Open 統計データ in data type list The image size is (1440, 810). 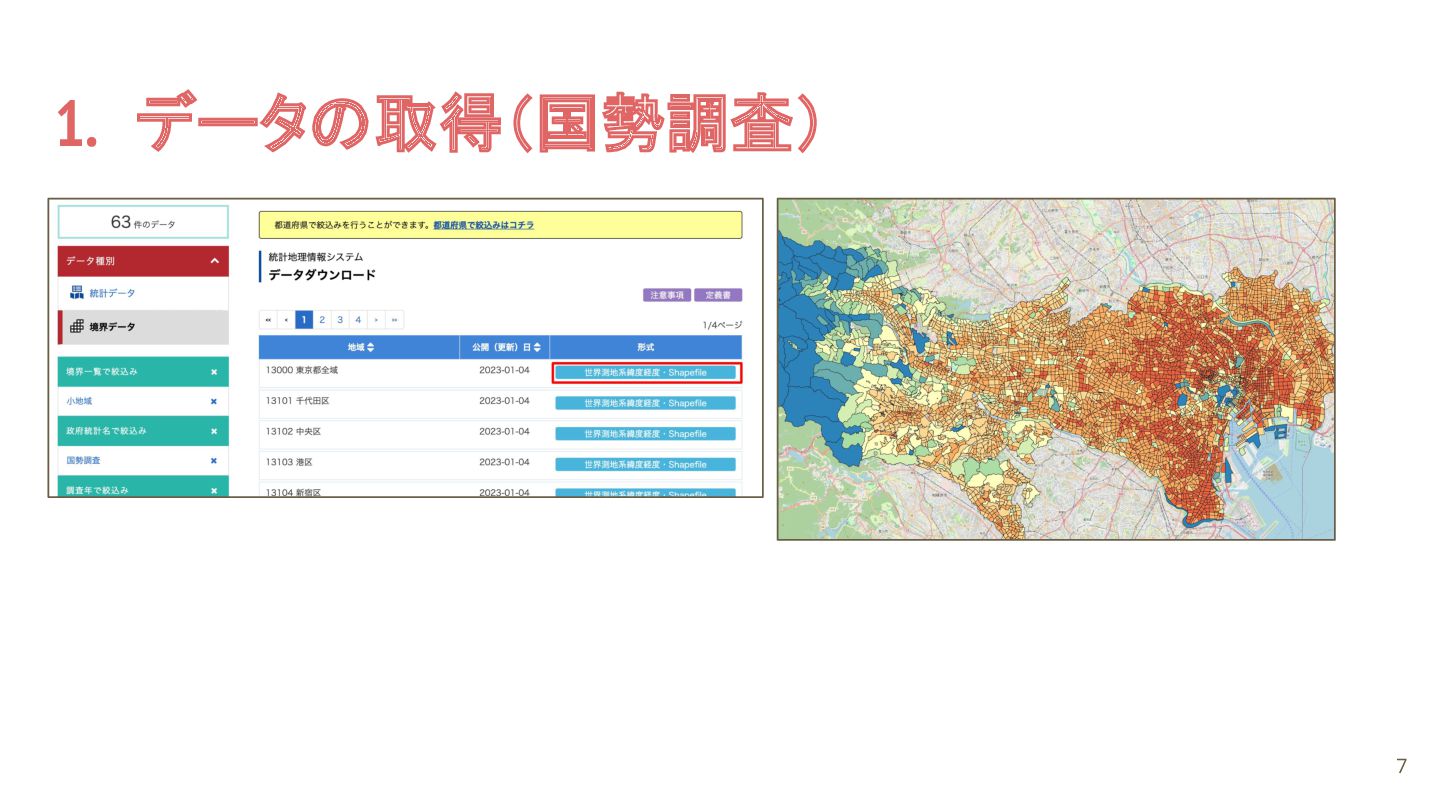(112, 293)
